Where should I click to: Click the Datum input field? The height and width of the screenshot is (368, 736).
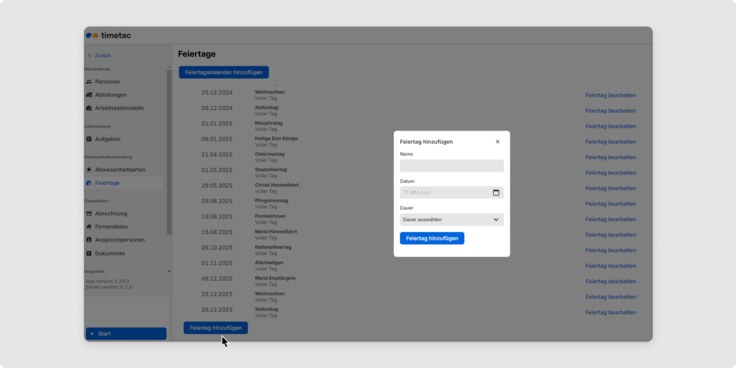coord(452,192)
